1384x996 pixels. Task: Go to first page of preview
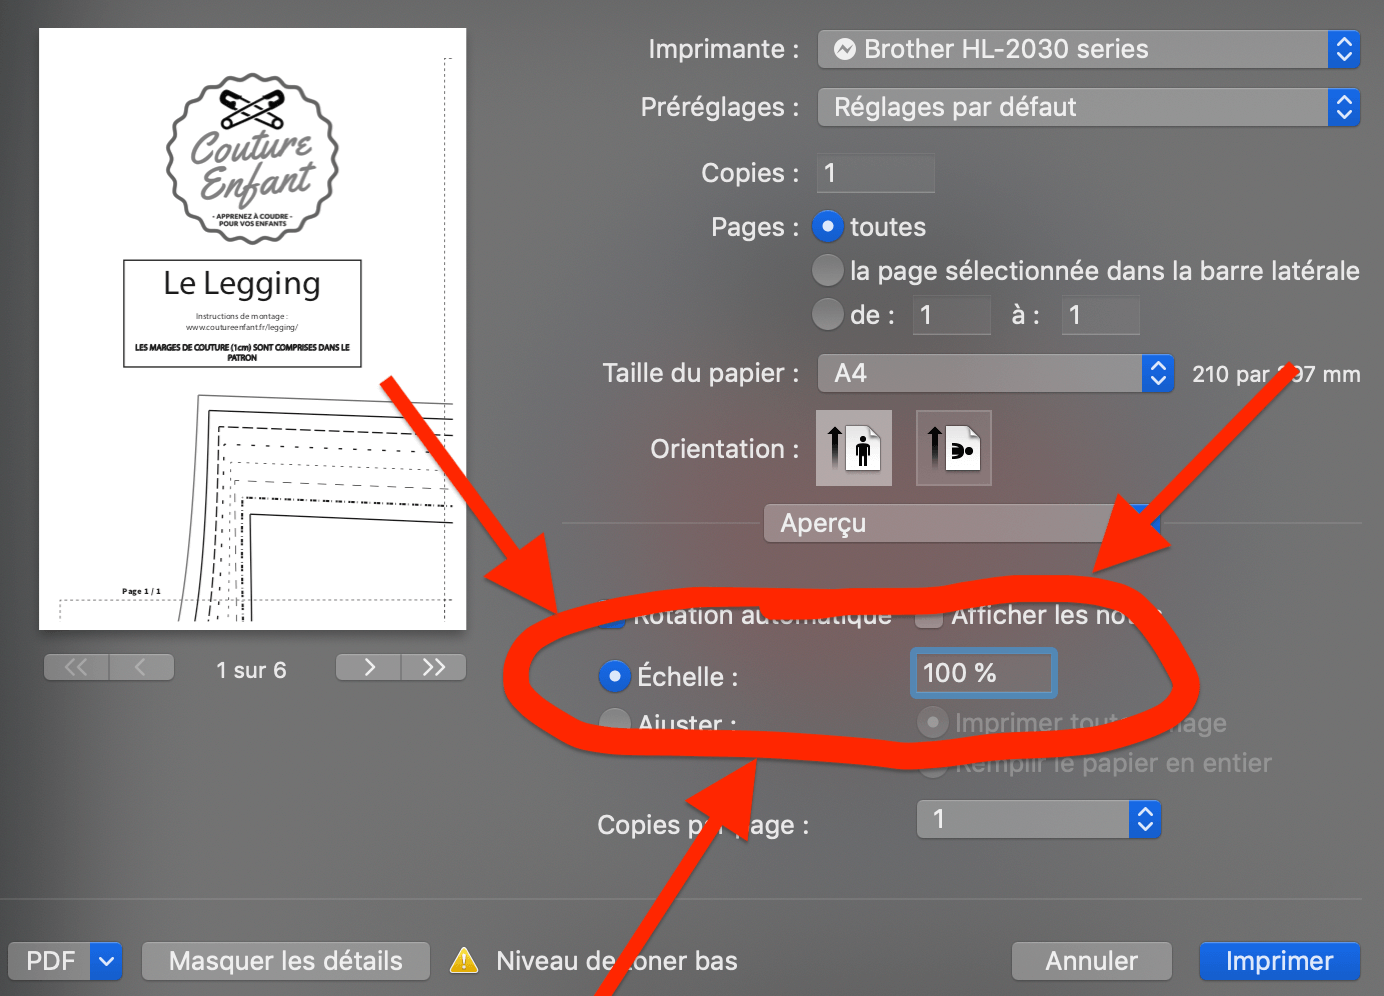tap(77, 667)
